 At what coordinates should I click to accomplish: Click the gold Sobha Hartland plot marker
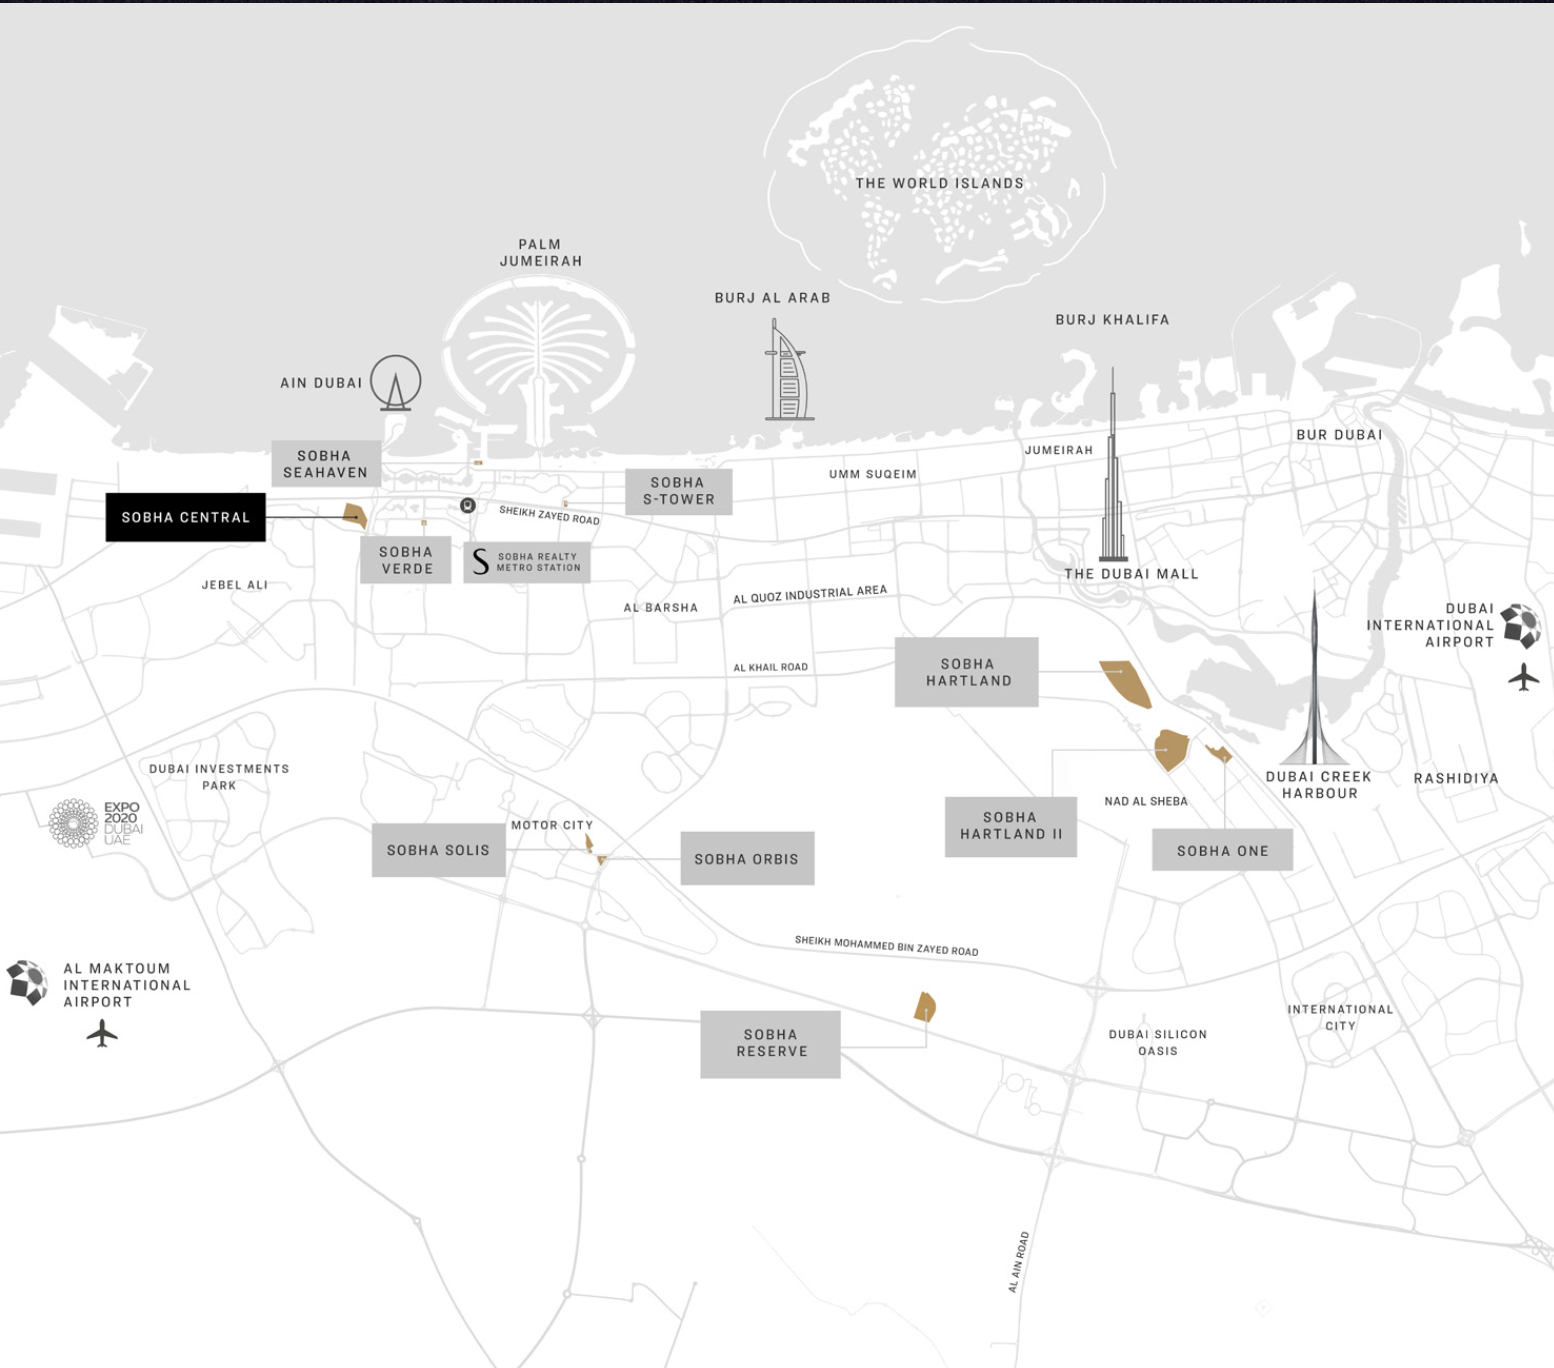coord(1126,684)
